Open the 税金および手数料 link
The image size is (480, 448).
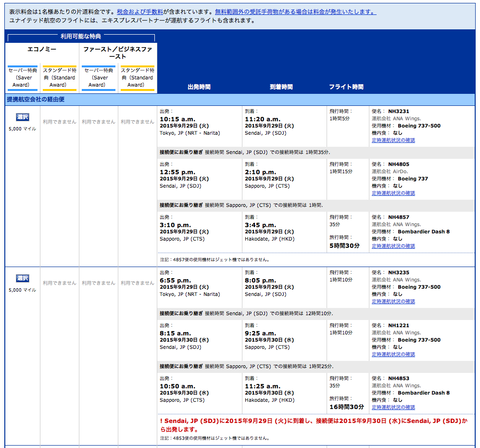[140, 12]
